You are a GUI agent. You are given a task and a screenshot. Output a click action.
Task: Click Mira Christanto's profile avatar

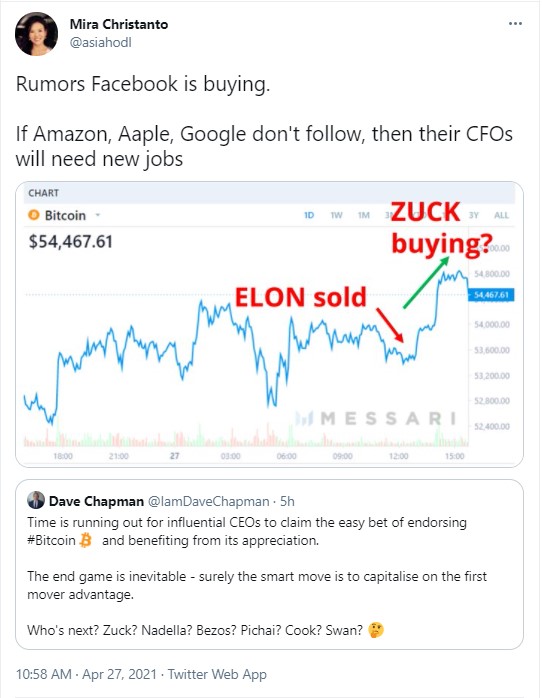click(x=36, y=34)
